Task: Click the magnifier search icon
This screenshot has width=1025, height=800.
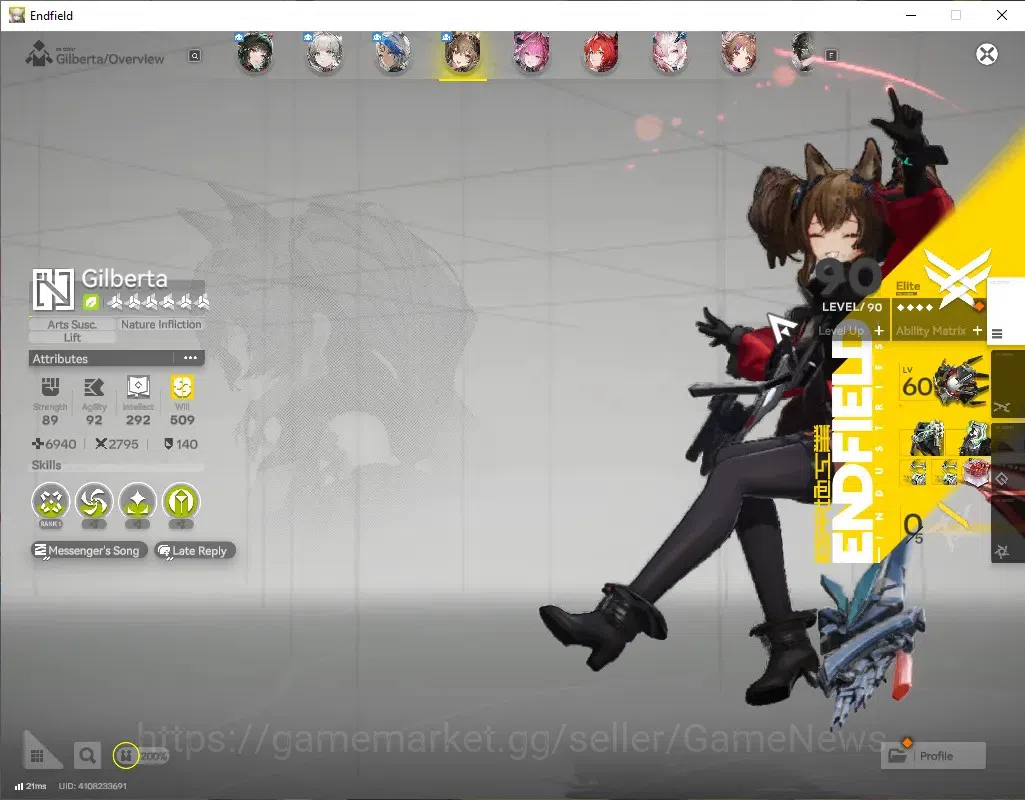Action: point(87,756)
